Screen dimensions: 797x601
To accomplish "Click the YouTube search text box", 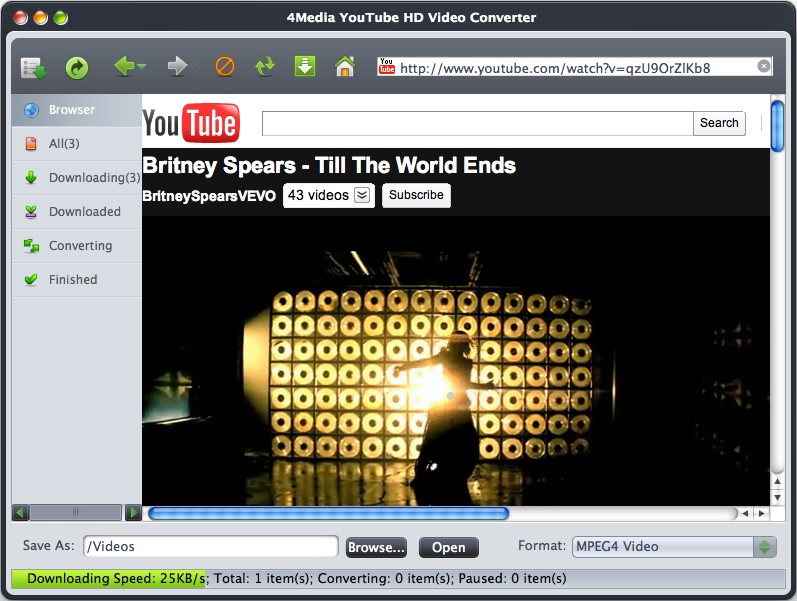I will point(477,124).
